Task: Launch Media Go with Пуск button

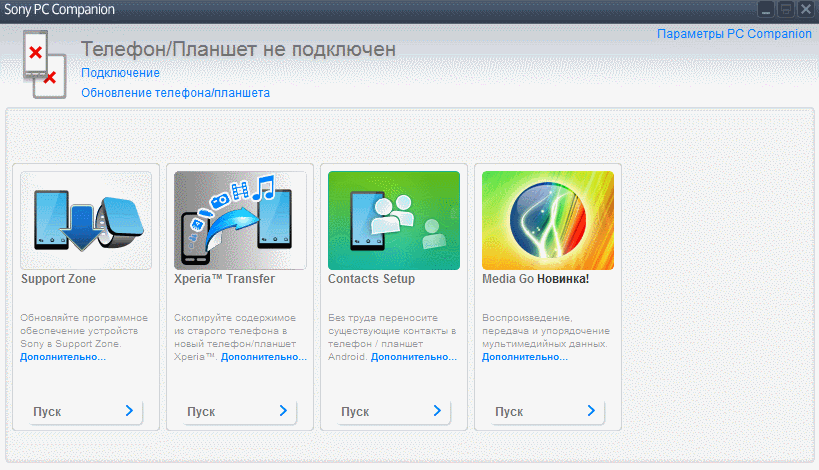Action: tap(547, 412)
